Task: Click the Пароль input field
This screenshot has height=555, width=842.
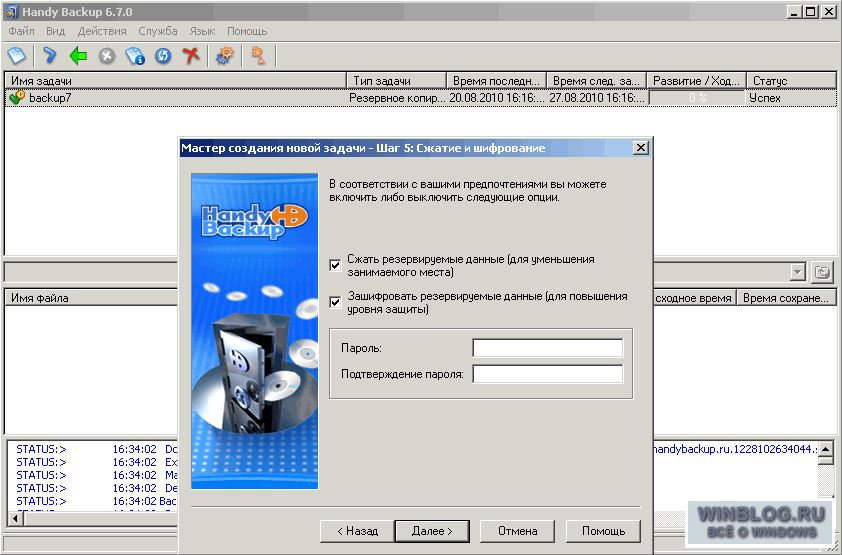Action: pyautogui.click(x=548, y=348)
